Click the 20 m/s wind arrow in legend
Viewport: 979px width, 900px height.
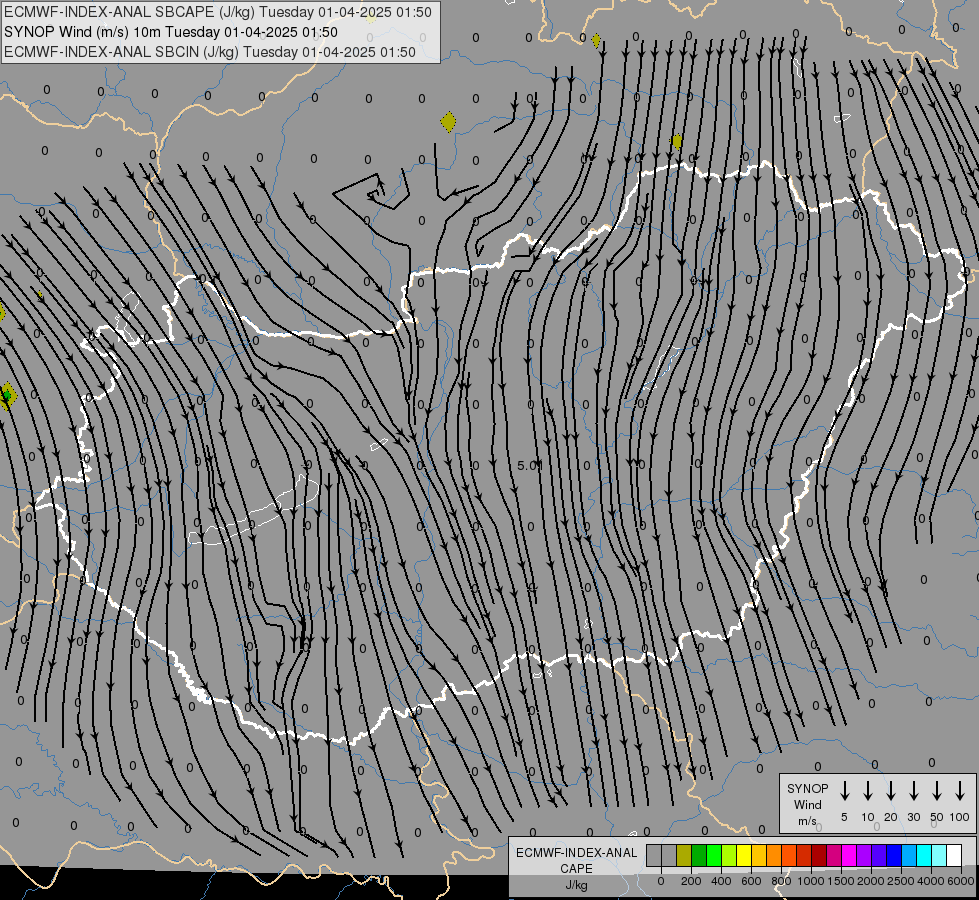(x=891, y=791)
